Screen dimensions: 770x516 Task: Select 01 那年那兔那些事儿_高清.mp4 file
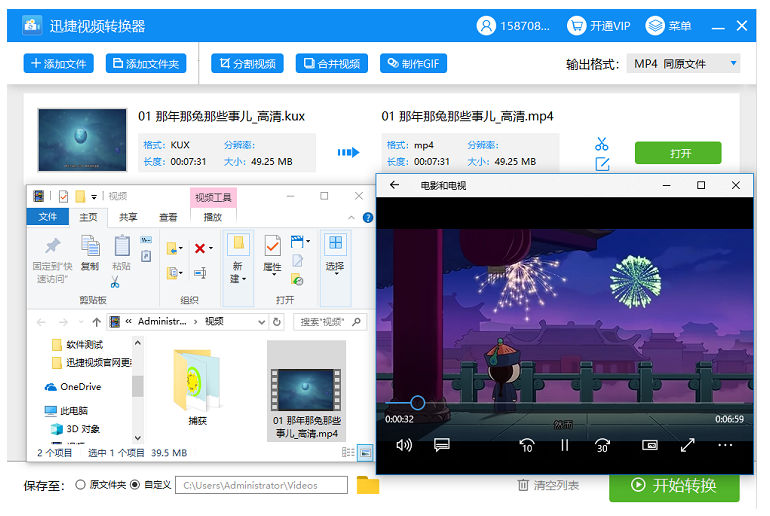point(306,391)
